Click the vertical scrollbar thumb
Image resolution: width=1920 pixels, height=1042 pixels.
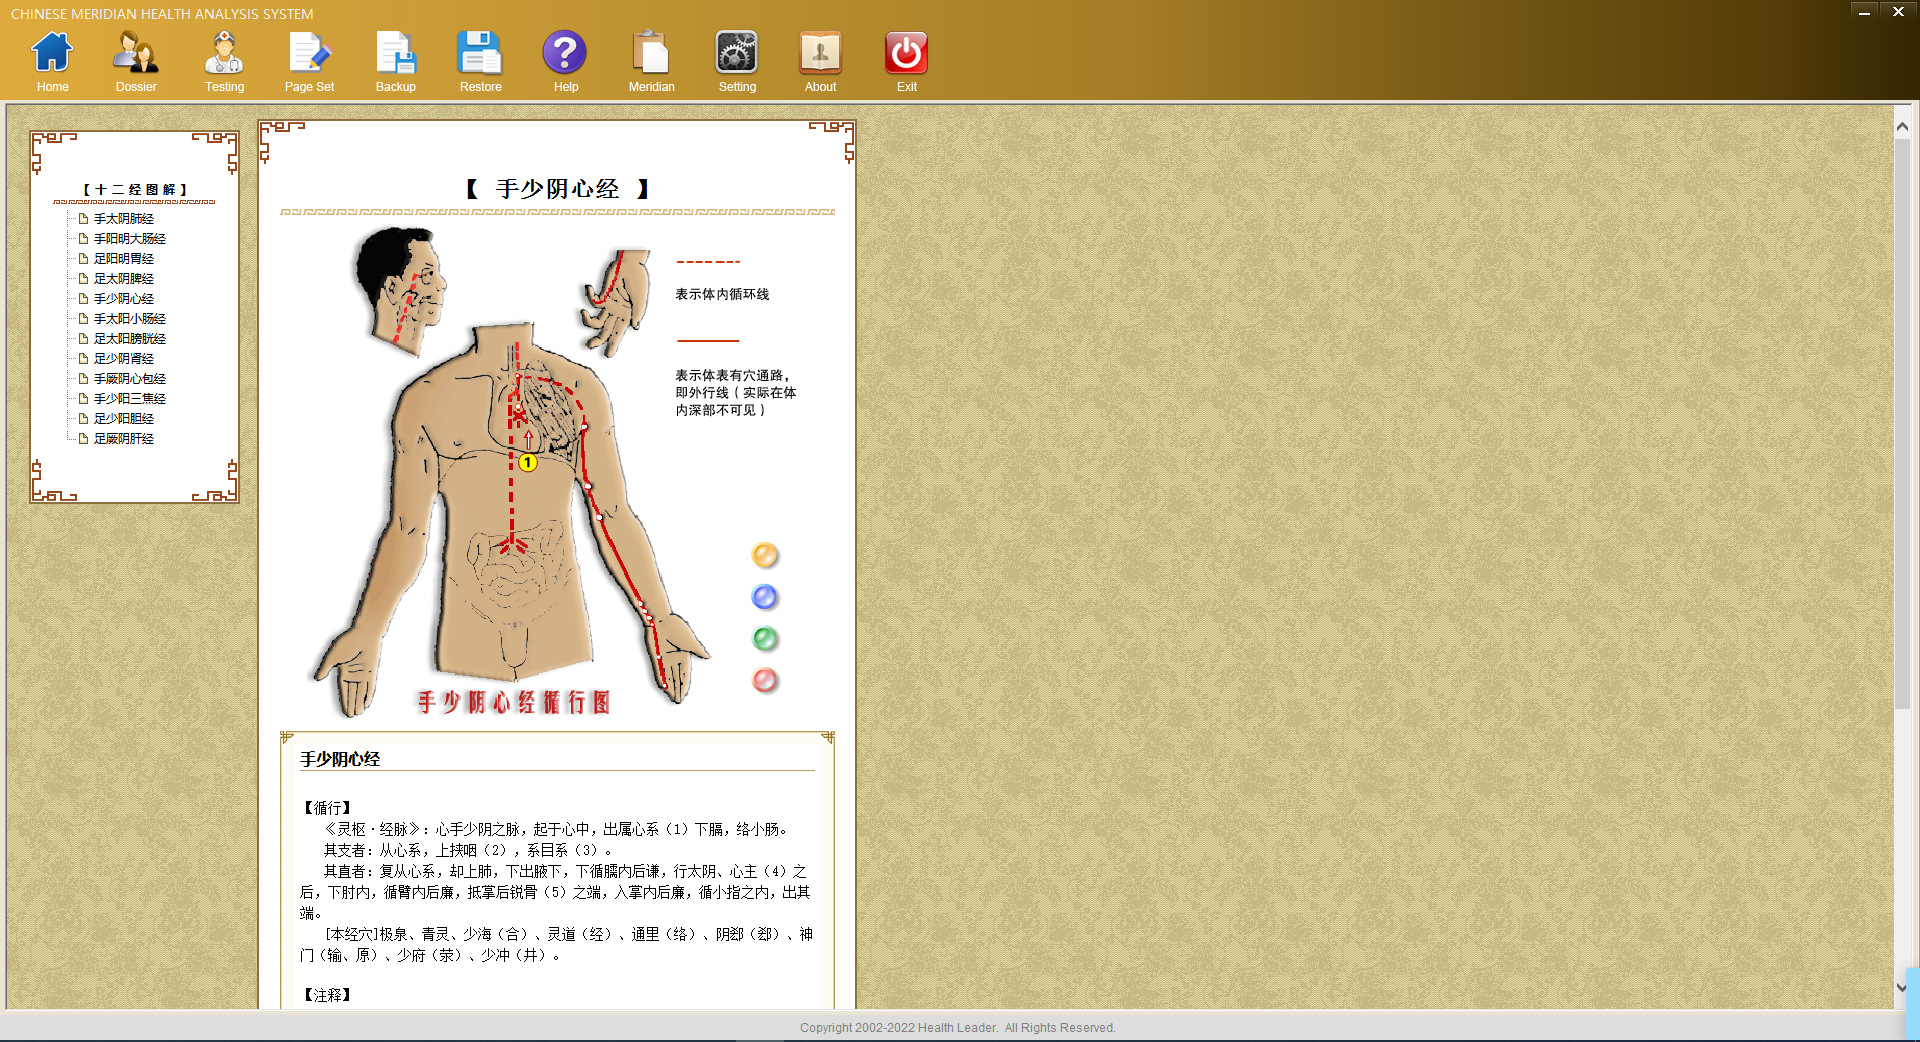click(x=1902, y=424)
